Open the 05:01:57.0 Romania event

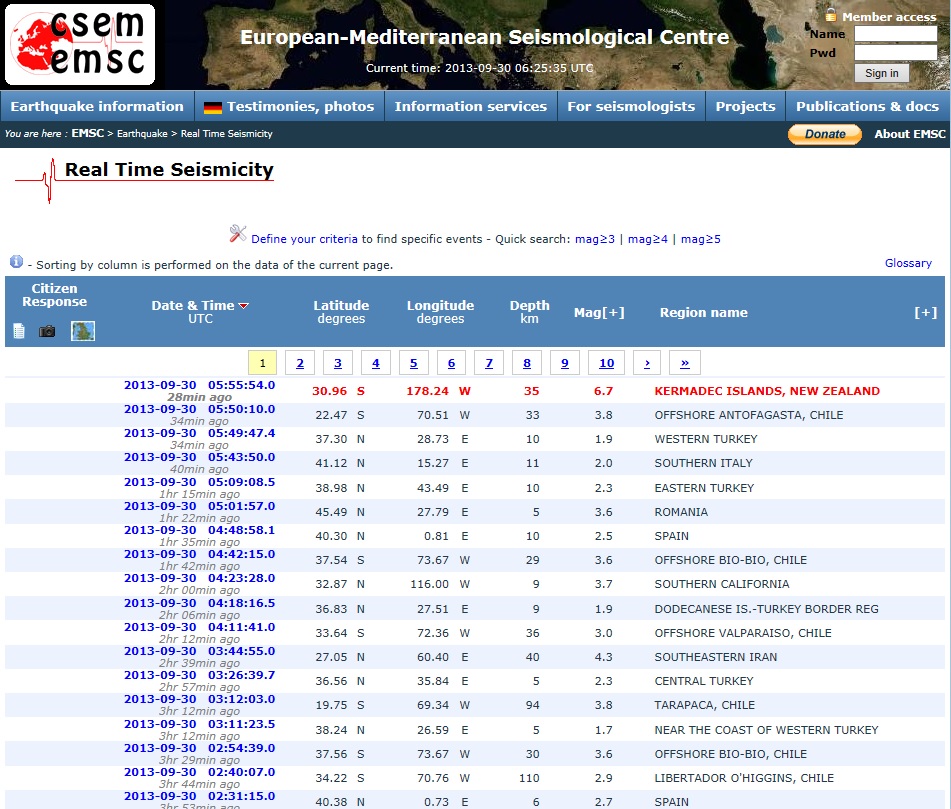(x=200, y=506)
